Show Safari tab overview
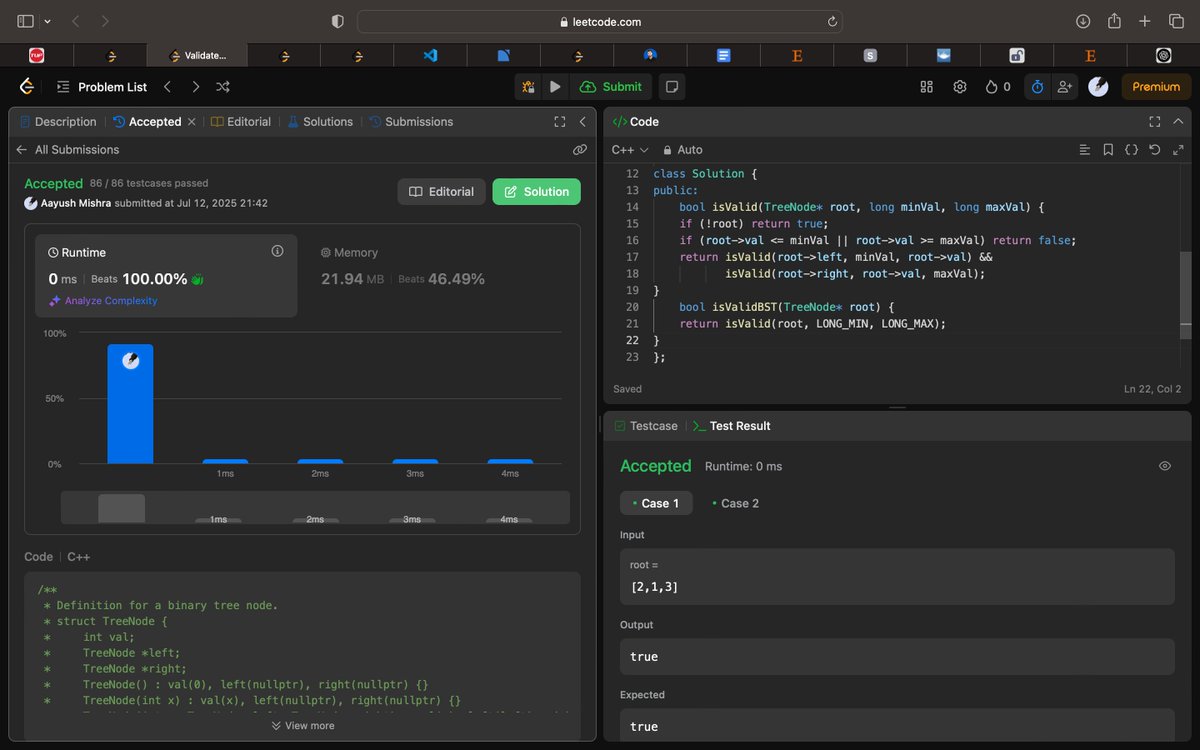The image size is (1200, 750). [1176, 21]
